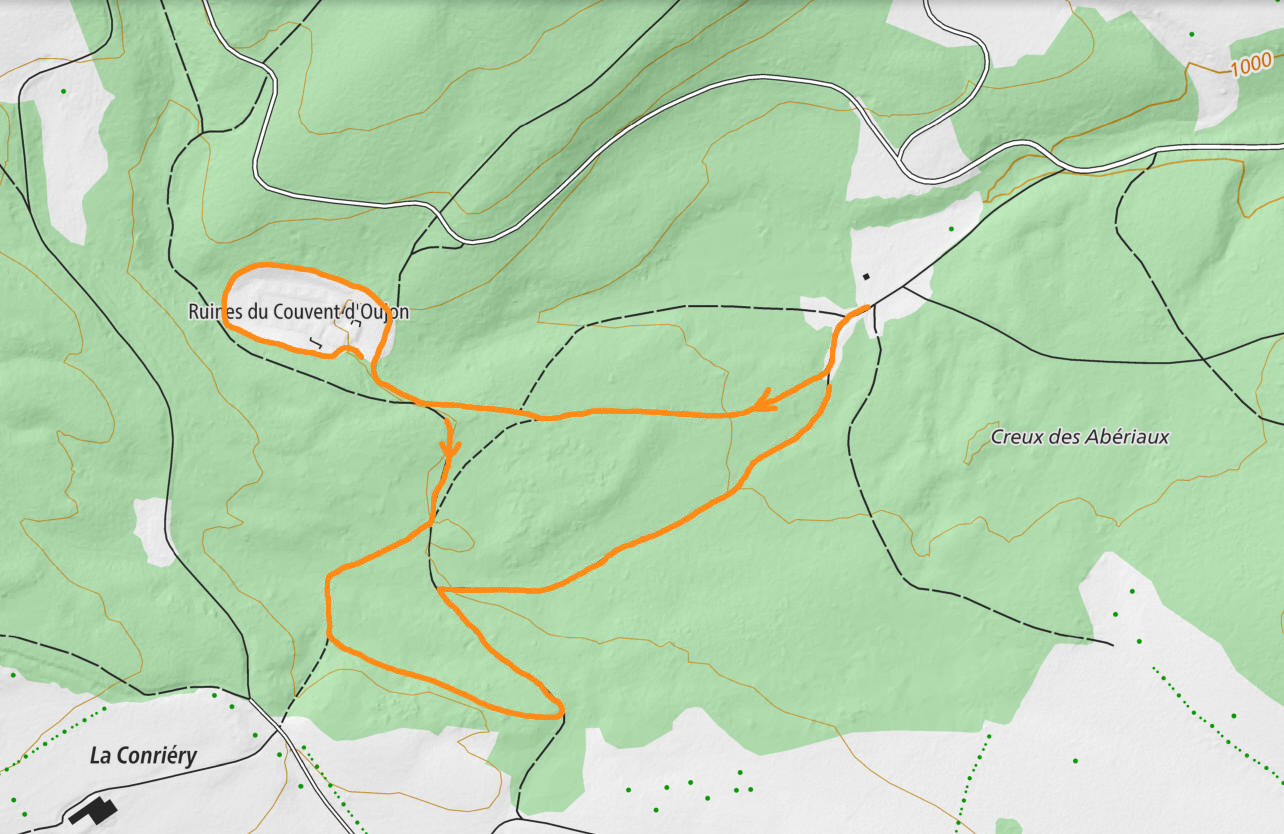Viewport: 1284px width, 834px height.
Task: Click the westernmost bend of the orange route
Action: [x=329, y=605]
